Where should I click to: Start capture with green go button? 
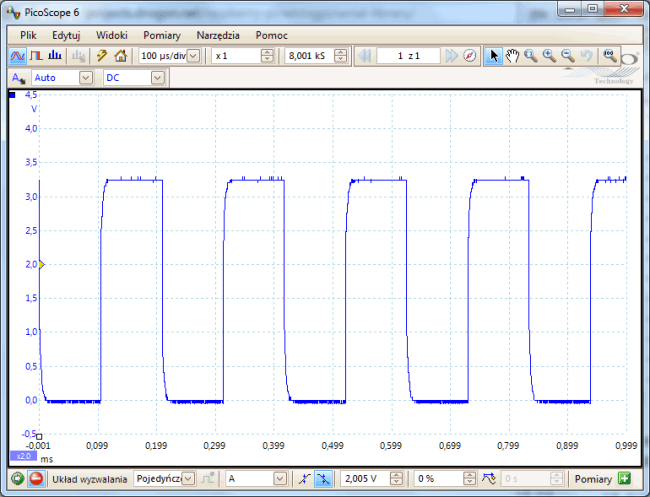coord(17,479)
